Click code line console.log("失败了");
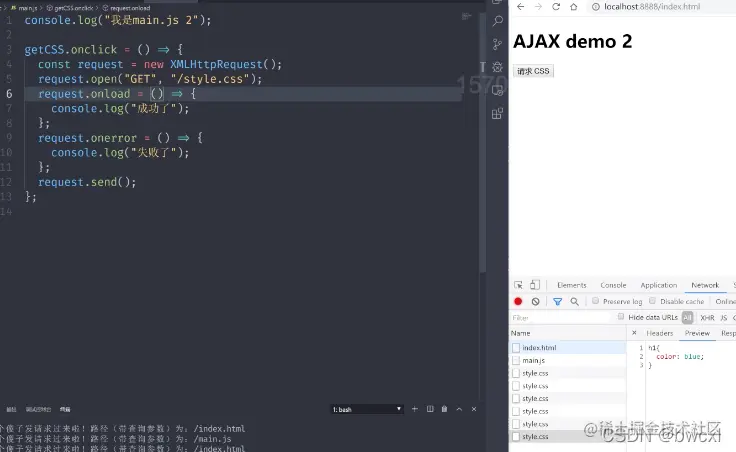736x452 pixels. tap(120, 153)
